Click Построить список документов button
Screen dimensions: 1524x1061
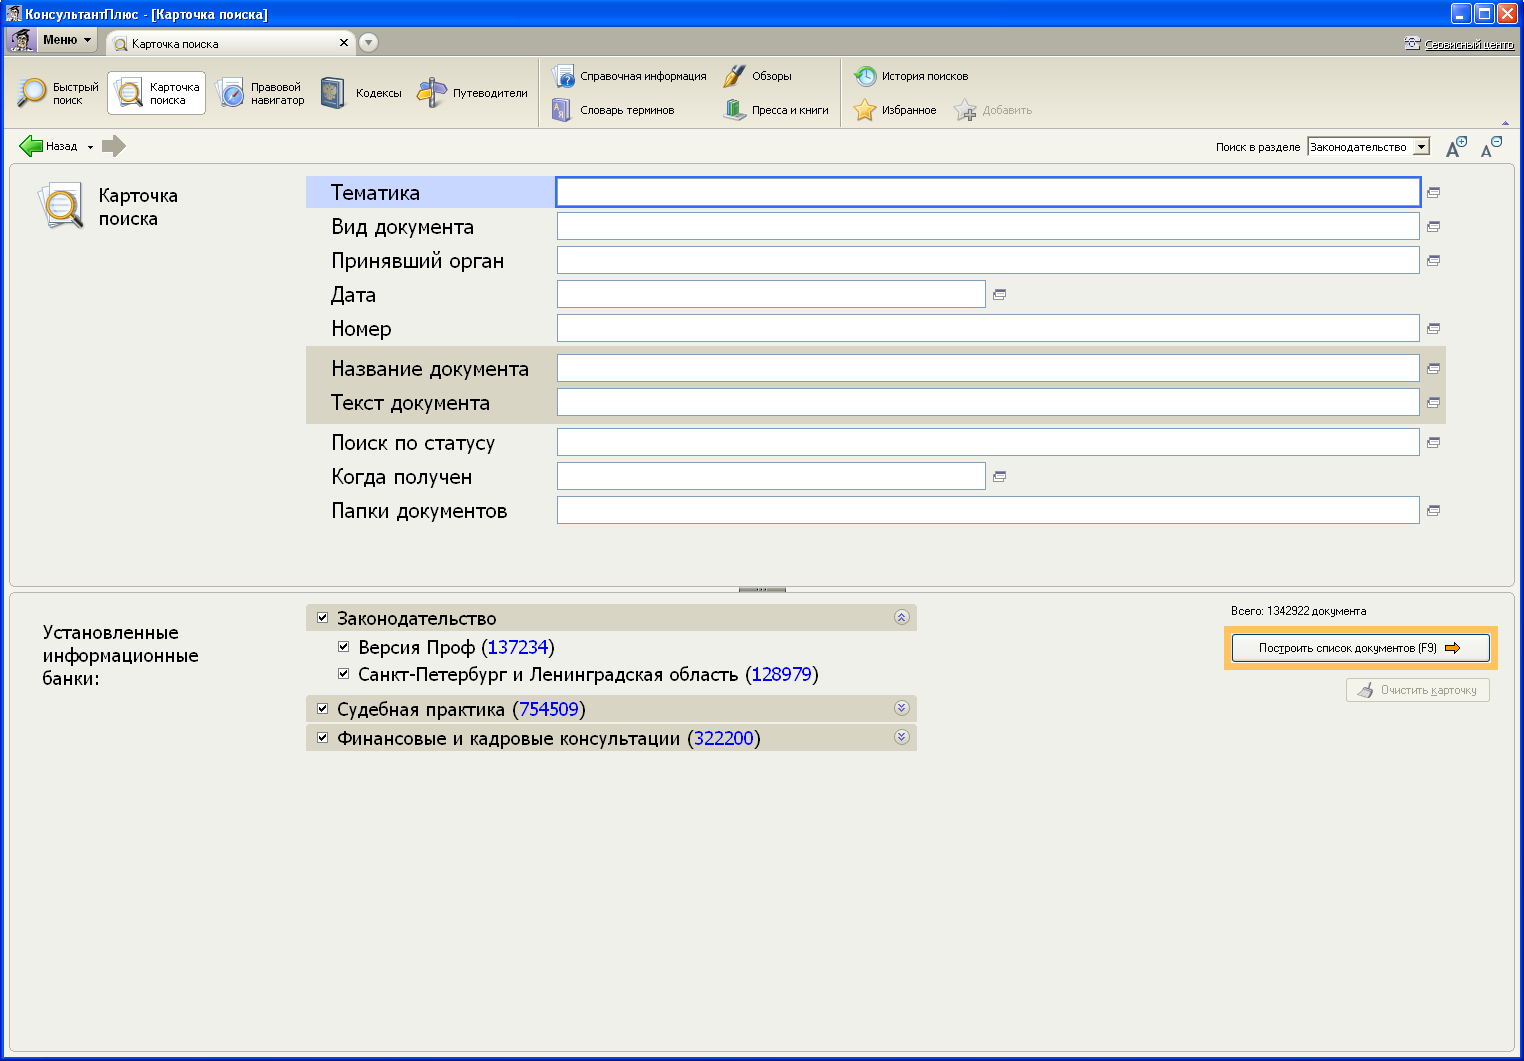pos(1360,648)
